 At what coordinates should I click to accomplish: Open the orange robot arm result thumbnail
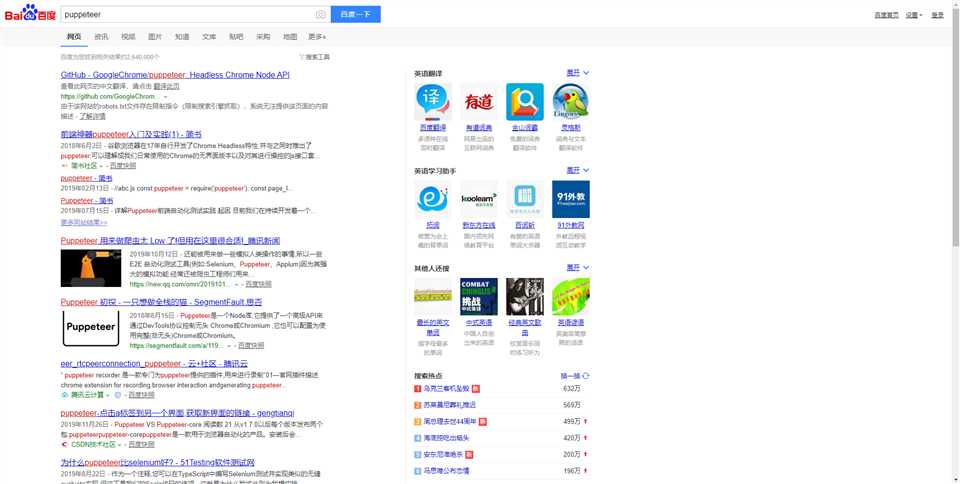pyautogui.click(x=91, y=268)
